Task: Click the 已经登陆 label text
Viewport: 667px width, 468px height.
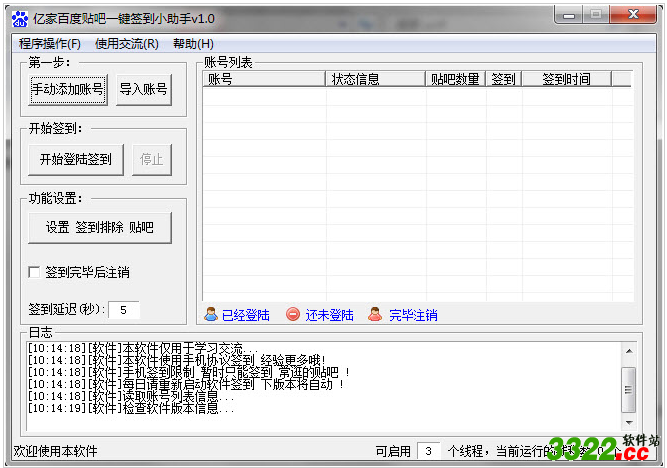Action: 245,315
